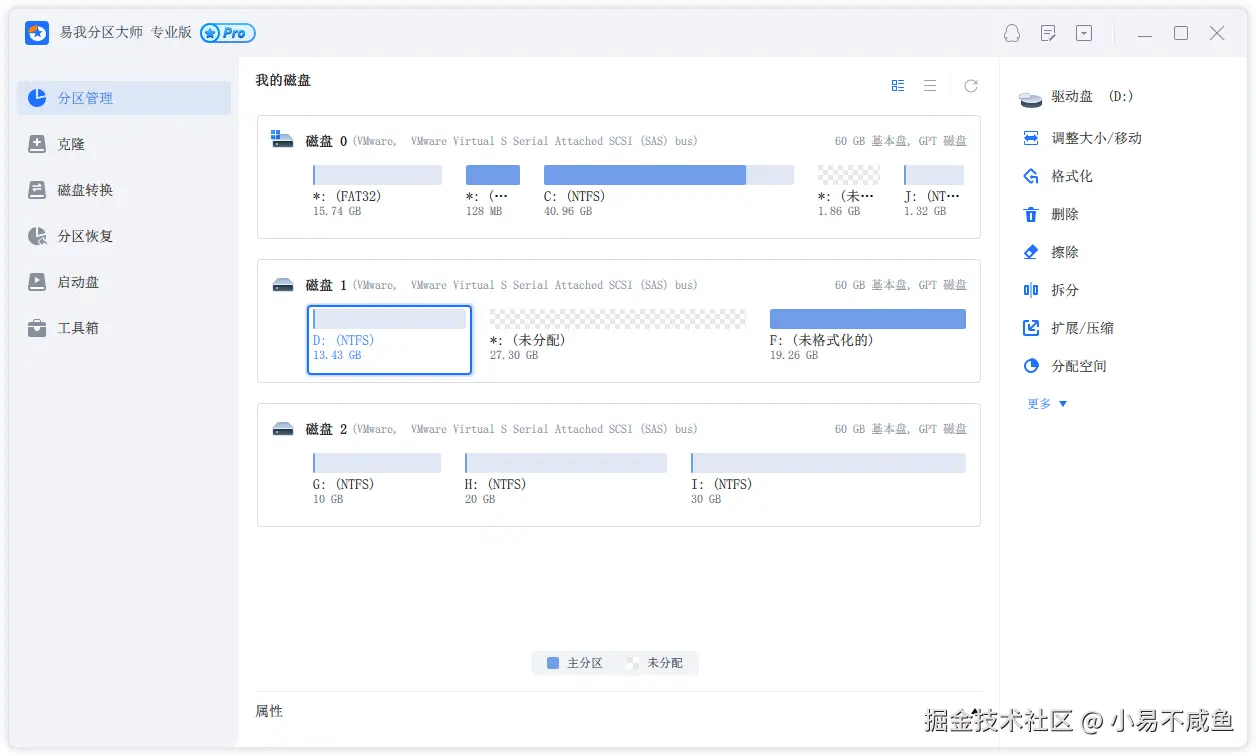The image size is (1256, 756).
Task: Open the 克隆 sidebar section
Action: pos(124,144)
